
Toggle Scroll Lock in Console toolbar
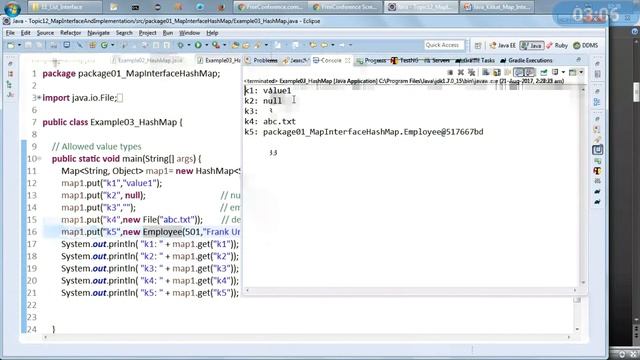496,72
